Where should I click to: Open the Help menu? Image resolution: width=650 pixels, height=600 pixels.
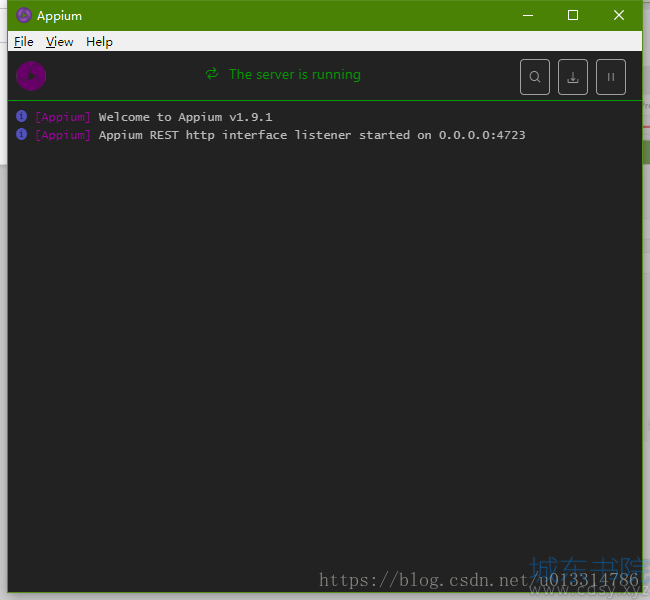[99, 41]
